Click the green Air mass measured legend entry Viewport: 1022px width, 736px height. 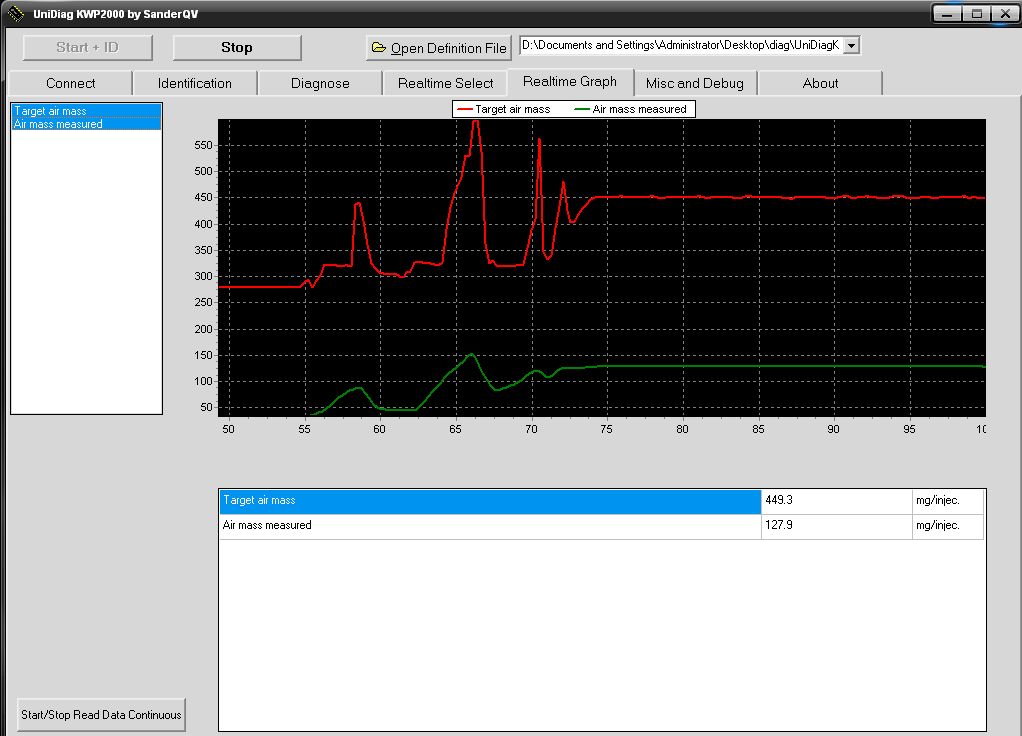(x=631, y=109)
